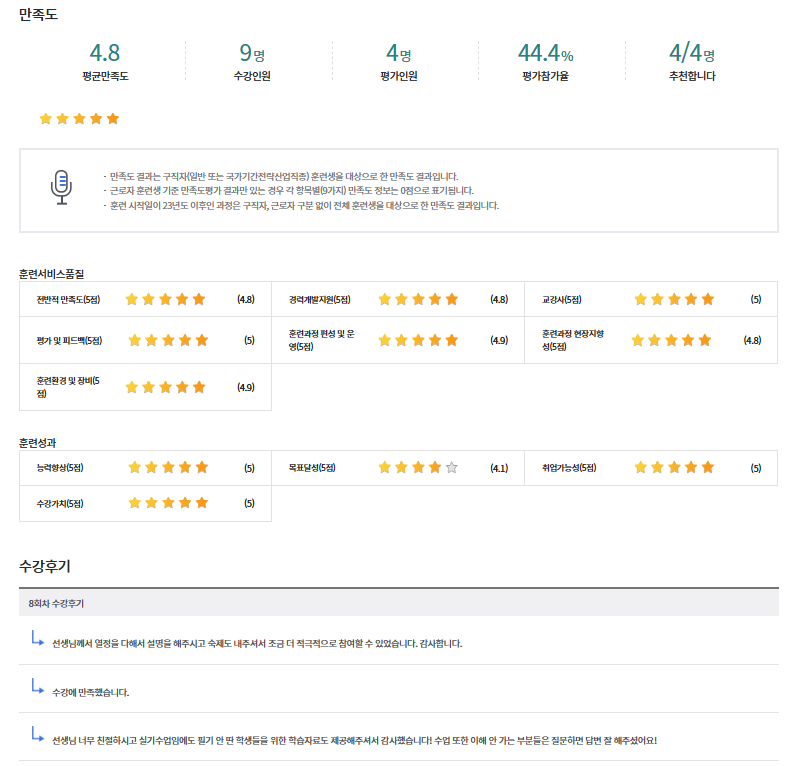Click the stars for 경력개발지원(5점)

point(418,299)
